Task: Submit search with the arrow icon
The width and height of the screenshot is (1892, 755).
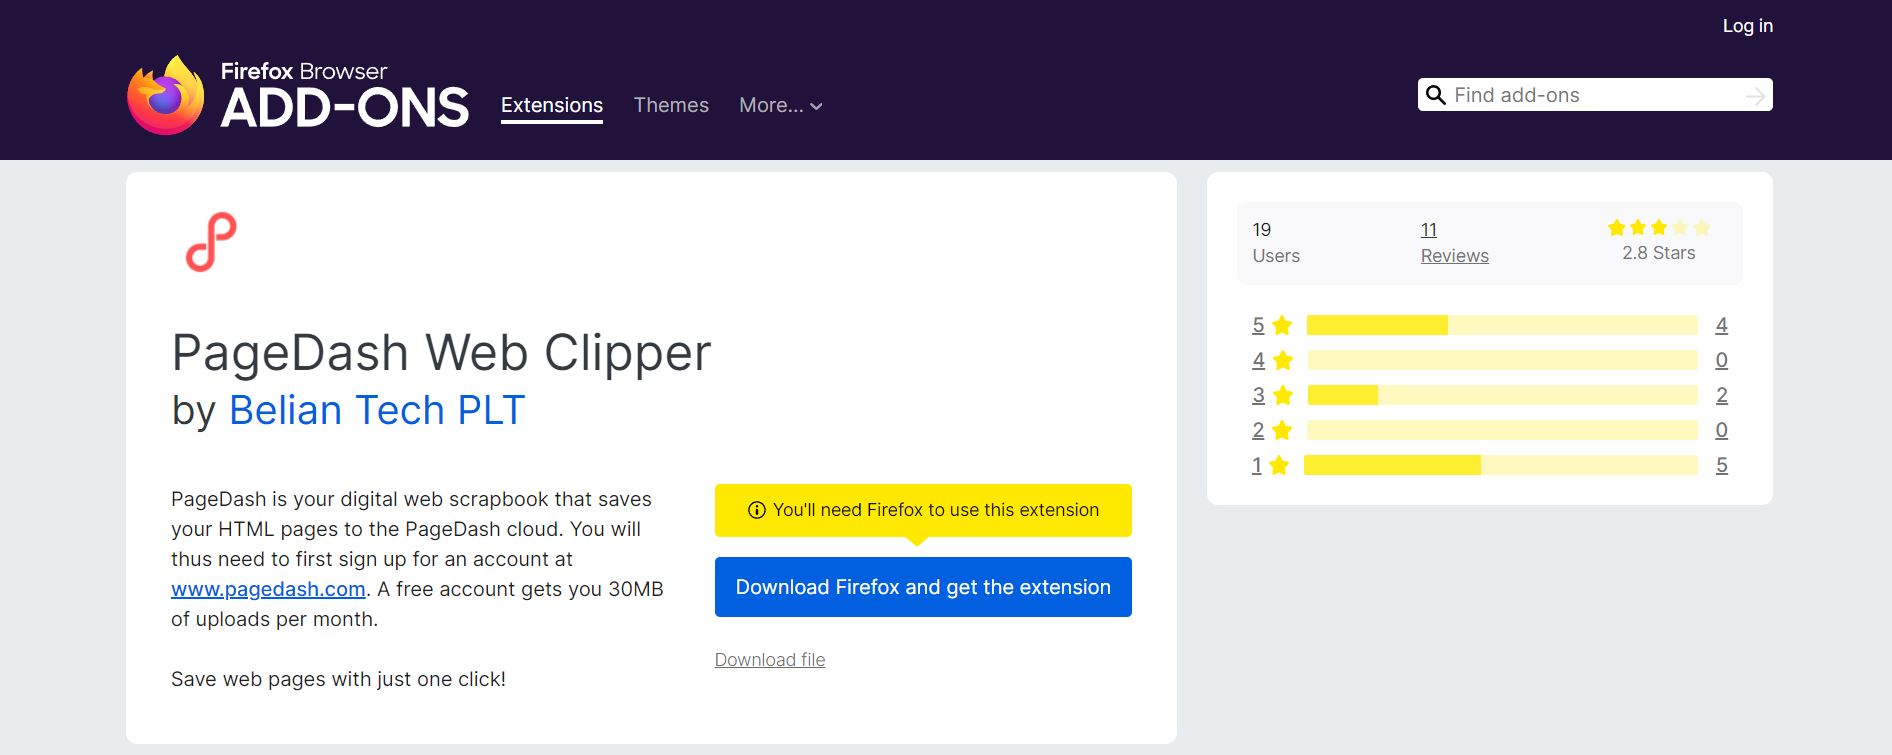Action: (1754, 95)
